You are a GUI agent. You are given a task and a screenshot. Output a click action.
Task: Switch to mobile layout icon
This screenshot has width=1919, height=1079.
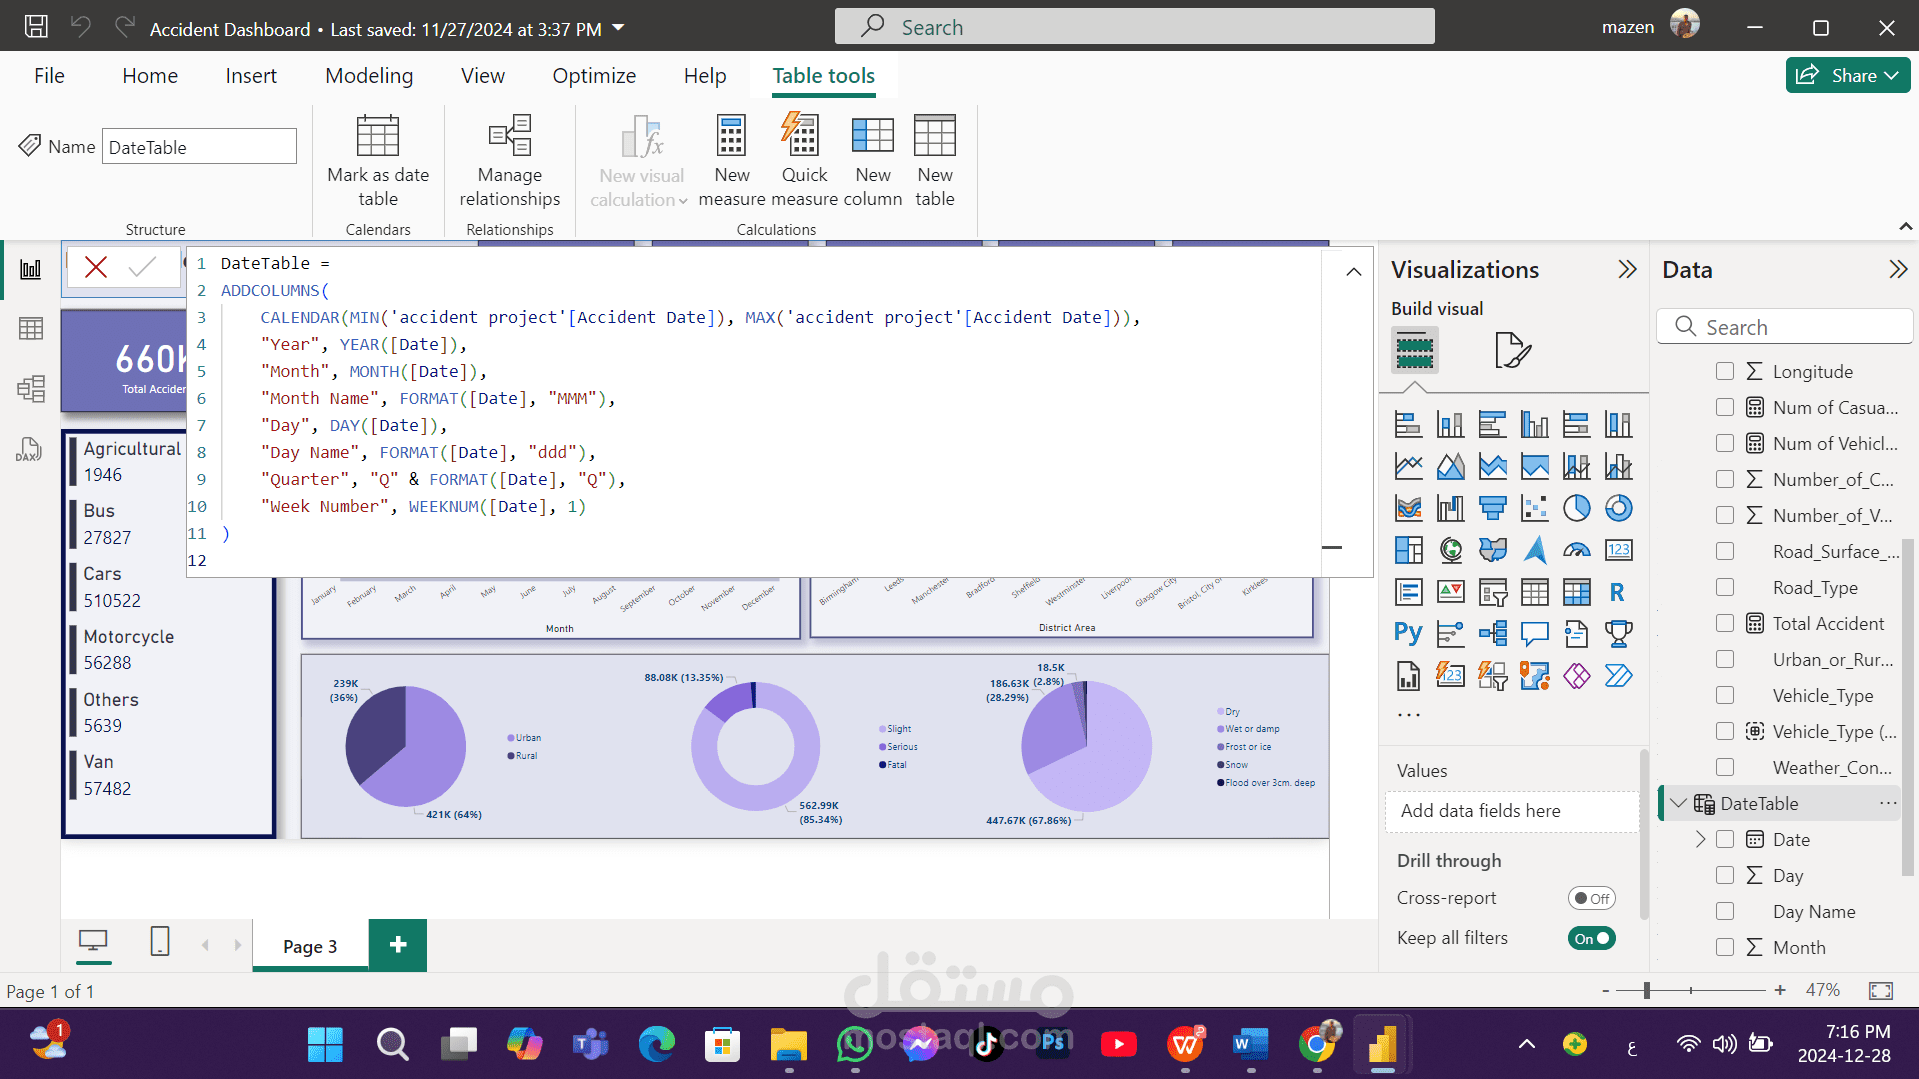[159, 942]
